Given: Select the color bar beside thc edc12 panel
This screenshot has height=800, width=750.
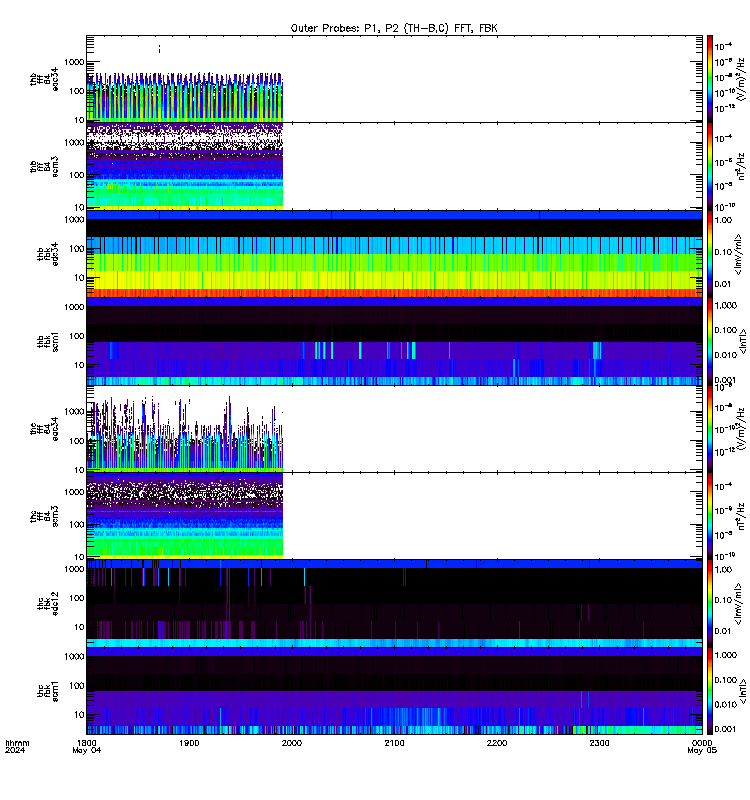Looking at the screenshot, I should point(710,603).
